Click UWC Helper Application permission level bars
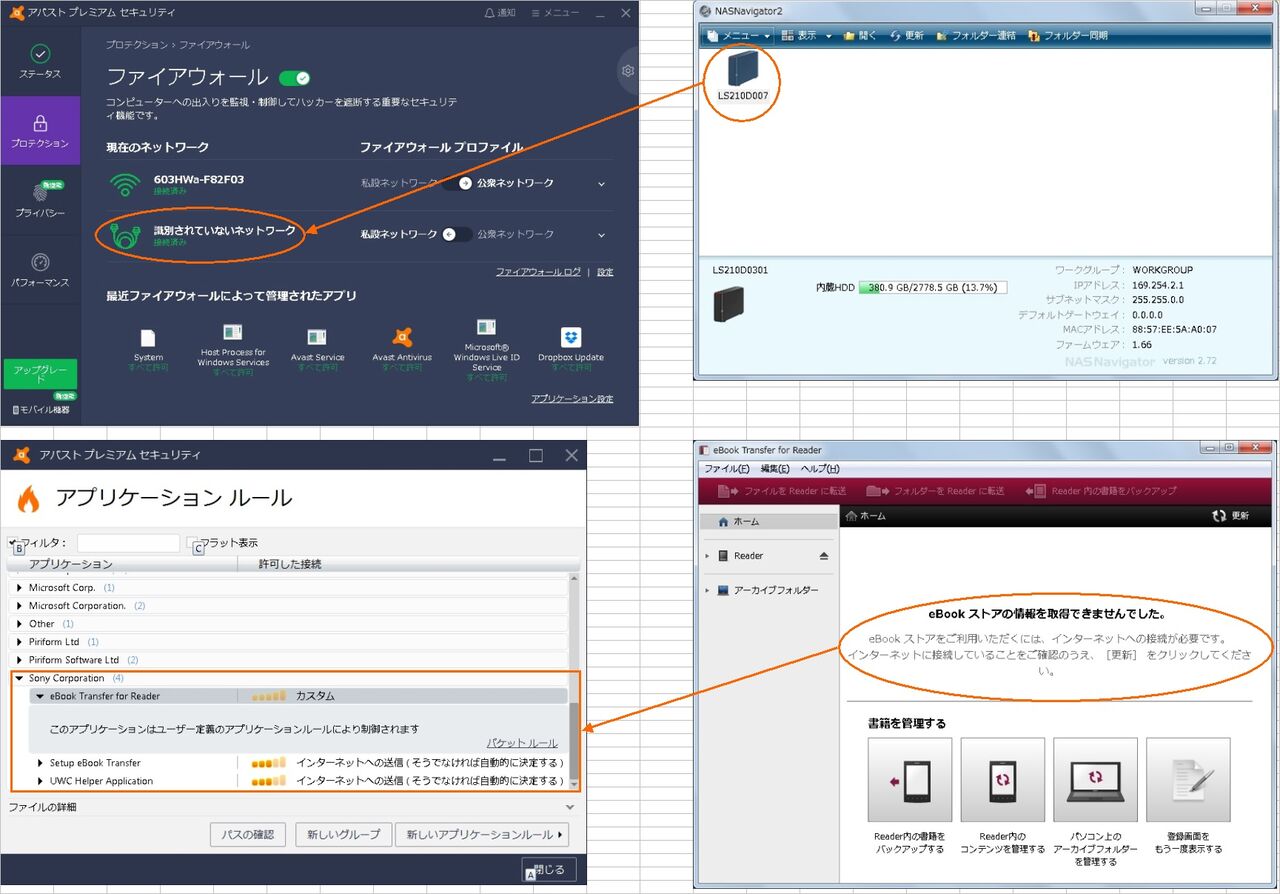The width and height of the screenshot is (1280, 894). coord(268,781)
